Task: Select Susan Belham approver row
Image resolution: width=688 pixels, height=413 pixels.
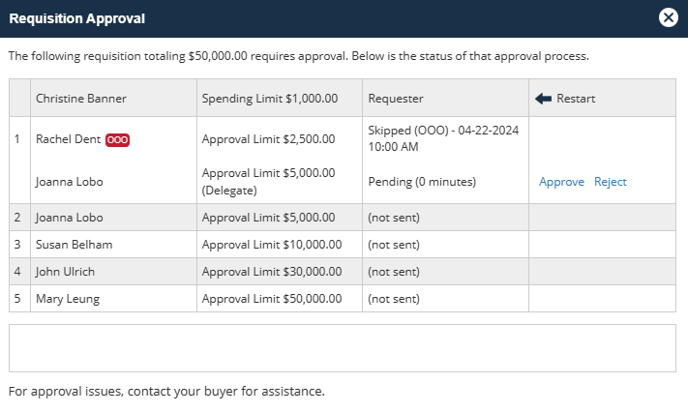Action: pos(342,244)
